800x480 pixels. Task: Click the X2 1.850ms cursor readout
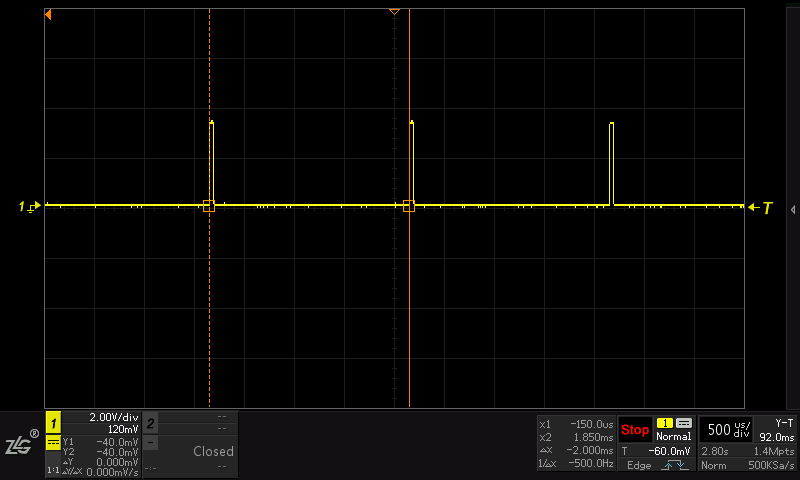click(x=576, y=438)
